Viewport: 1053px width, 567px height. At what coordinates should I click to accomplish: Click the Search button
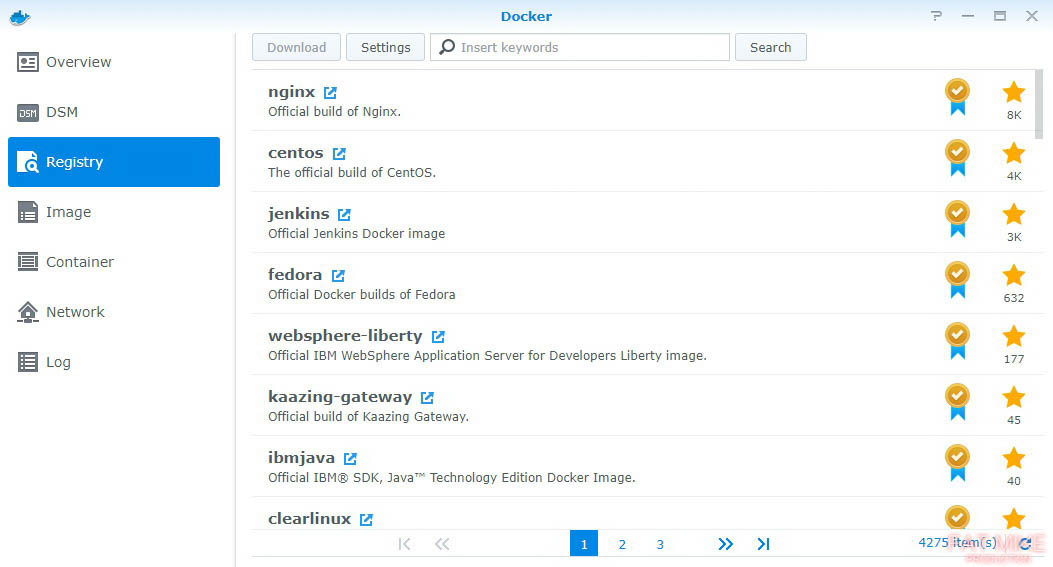click(x=770, y=47)
